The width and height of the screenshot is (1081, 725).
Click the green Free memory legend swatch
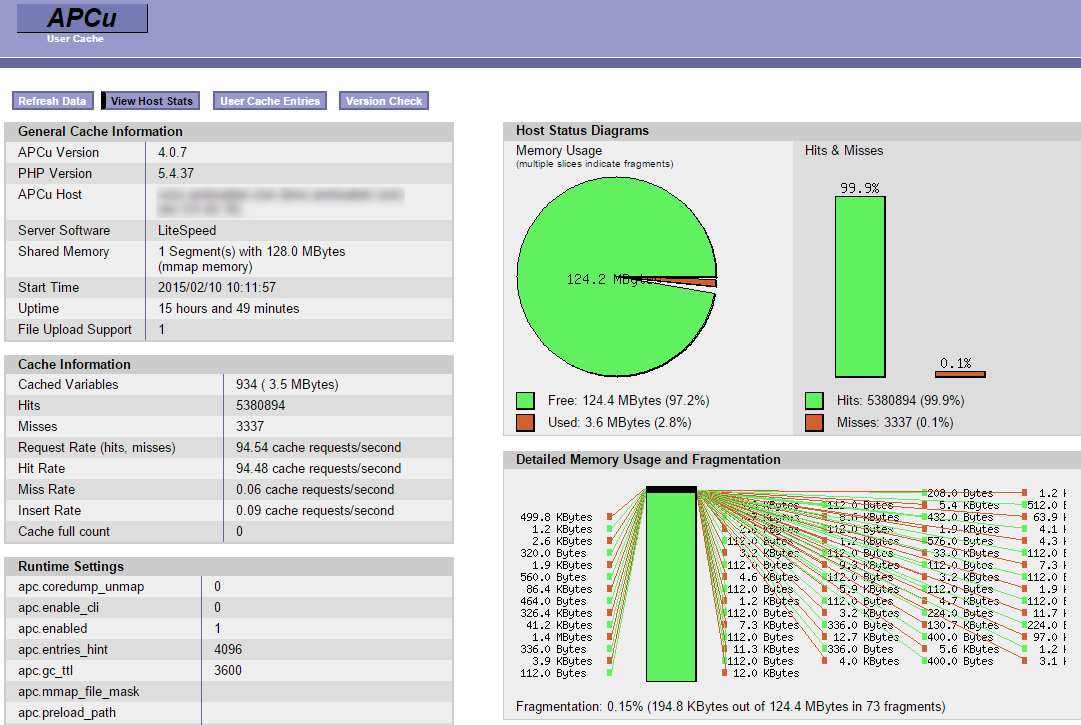(526, 401)
